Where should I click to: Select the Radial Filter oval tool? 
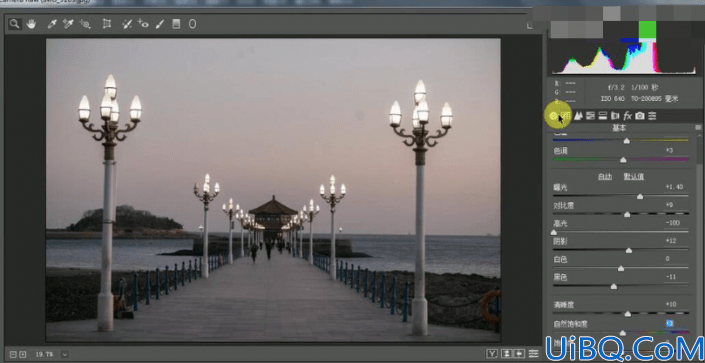[192, 24]
